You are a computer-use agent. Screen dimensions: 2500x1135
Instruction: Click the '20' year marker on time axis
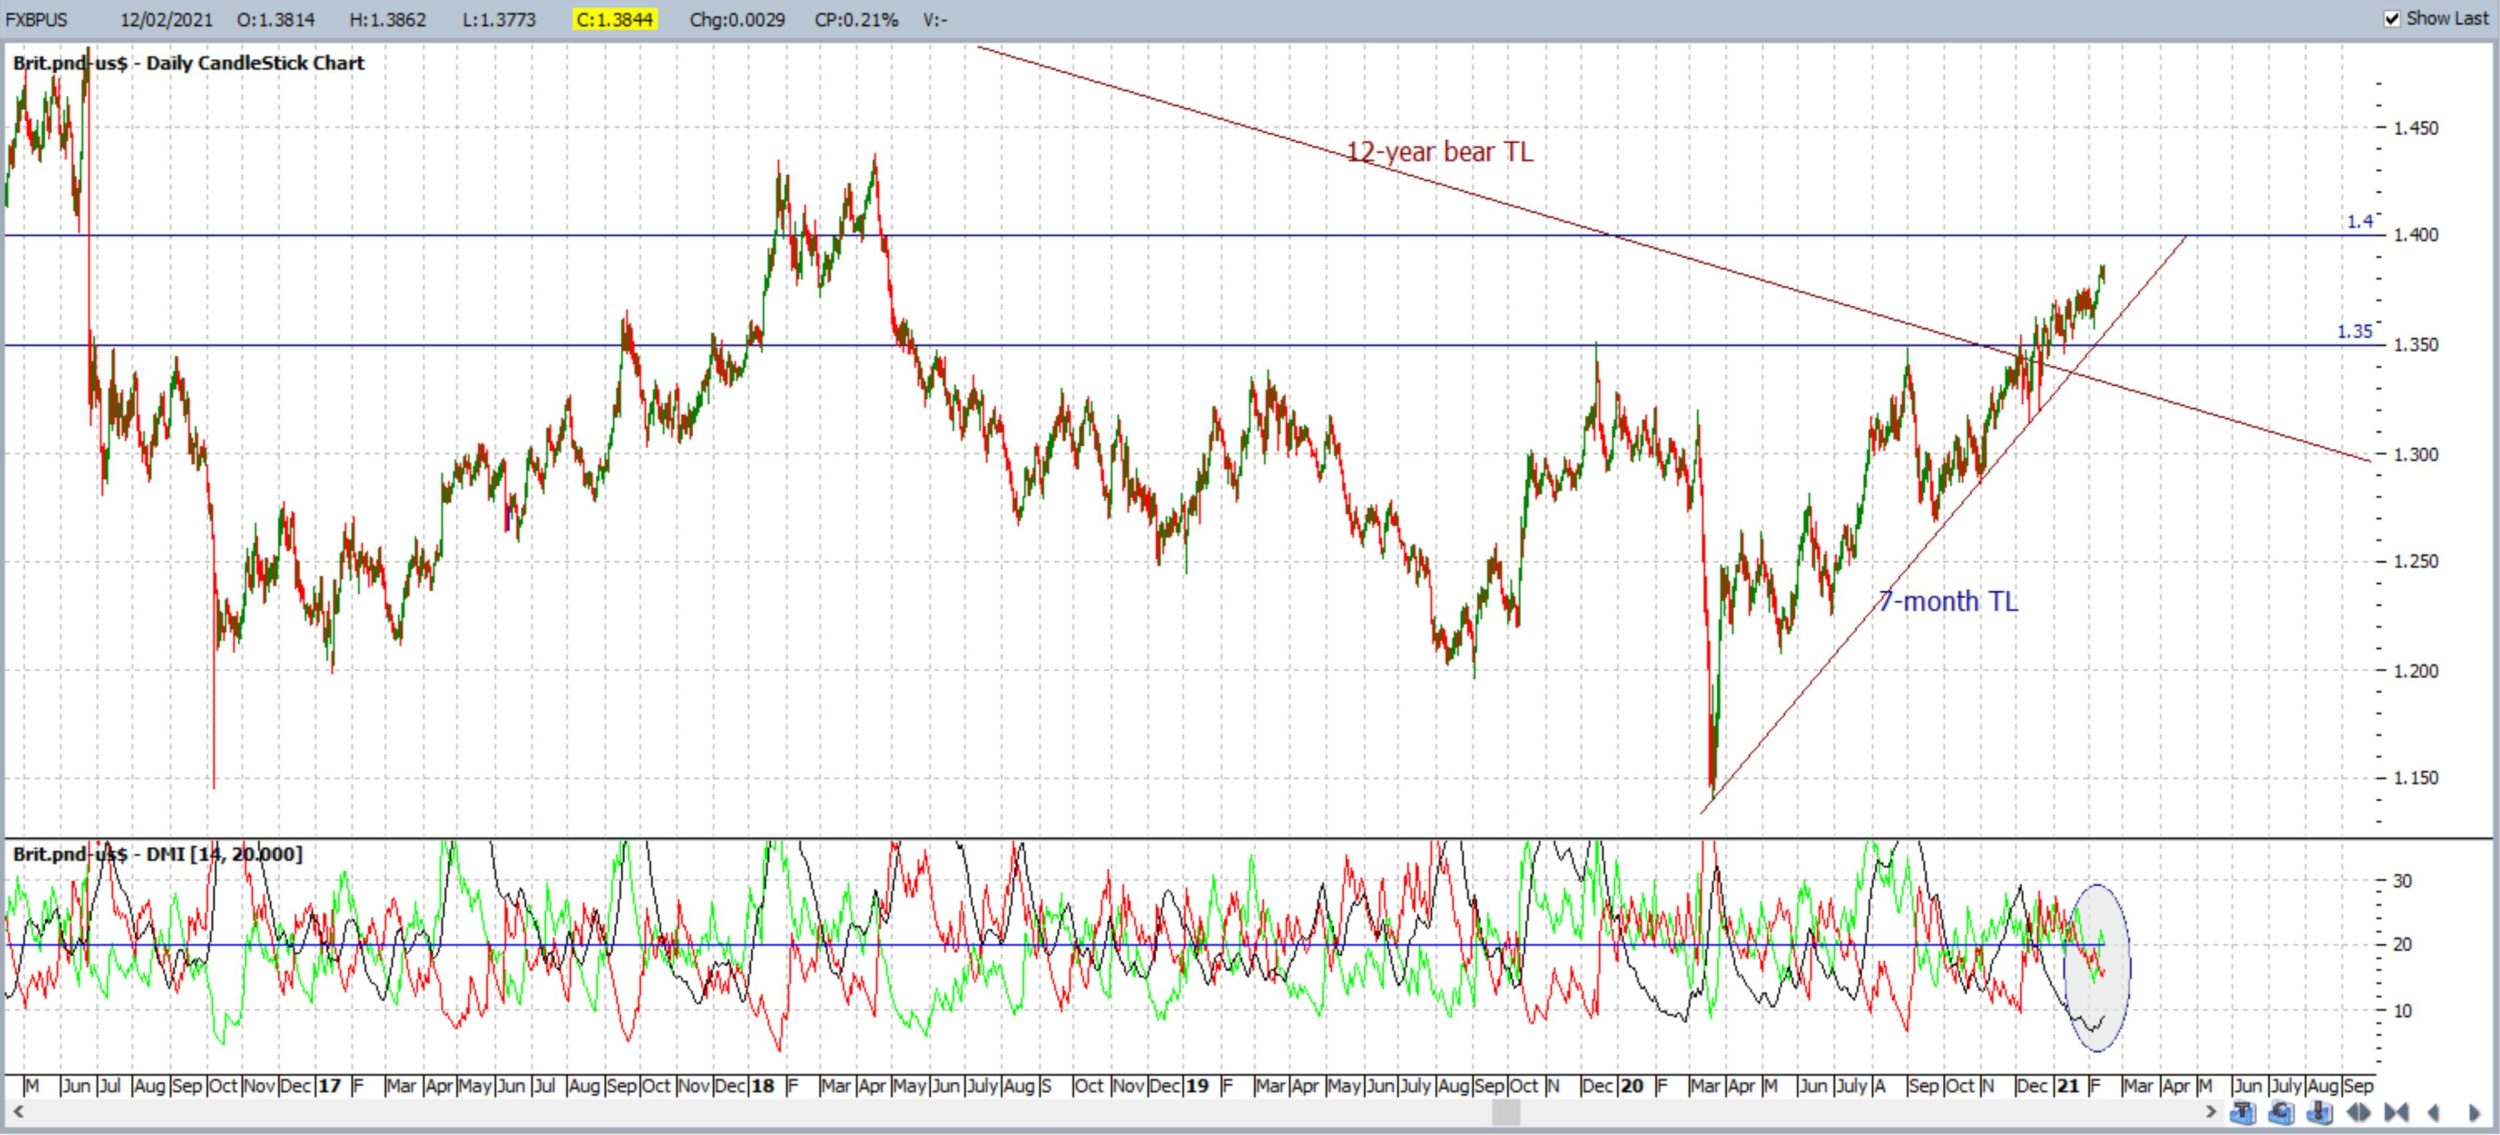pos(1632,1086)
